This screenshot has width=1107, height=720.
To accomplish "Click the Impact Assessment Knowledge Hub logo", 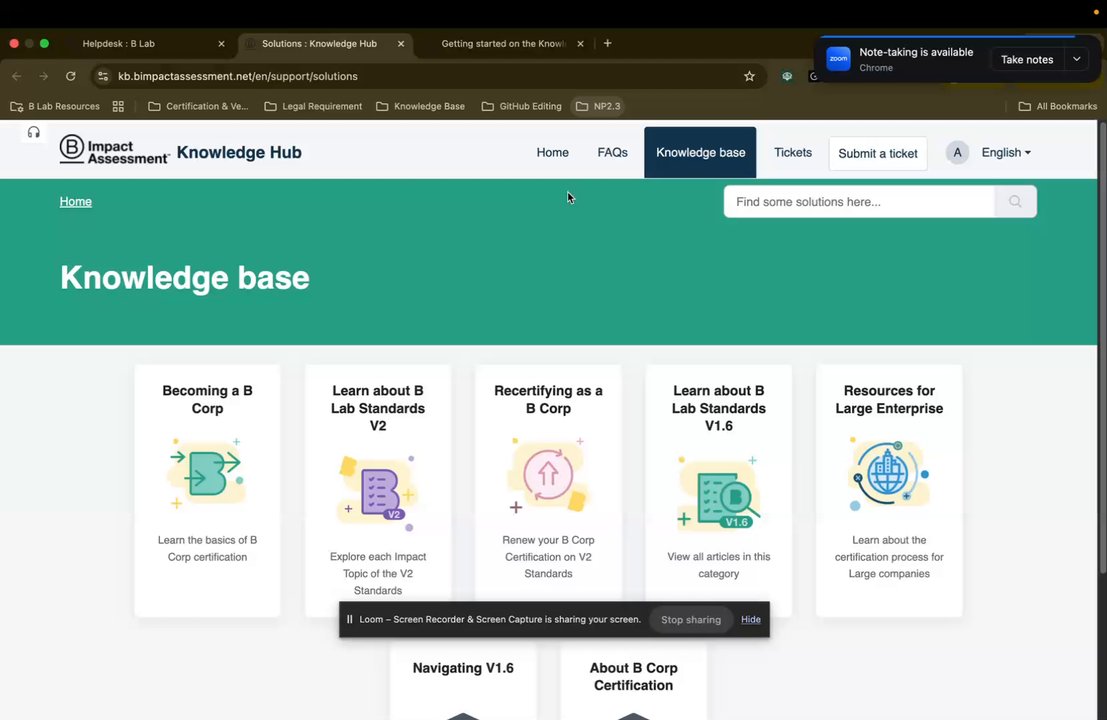I will [x=181, y=150].
